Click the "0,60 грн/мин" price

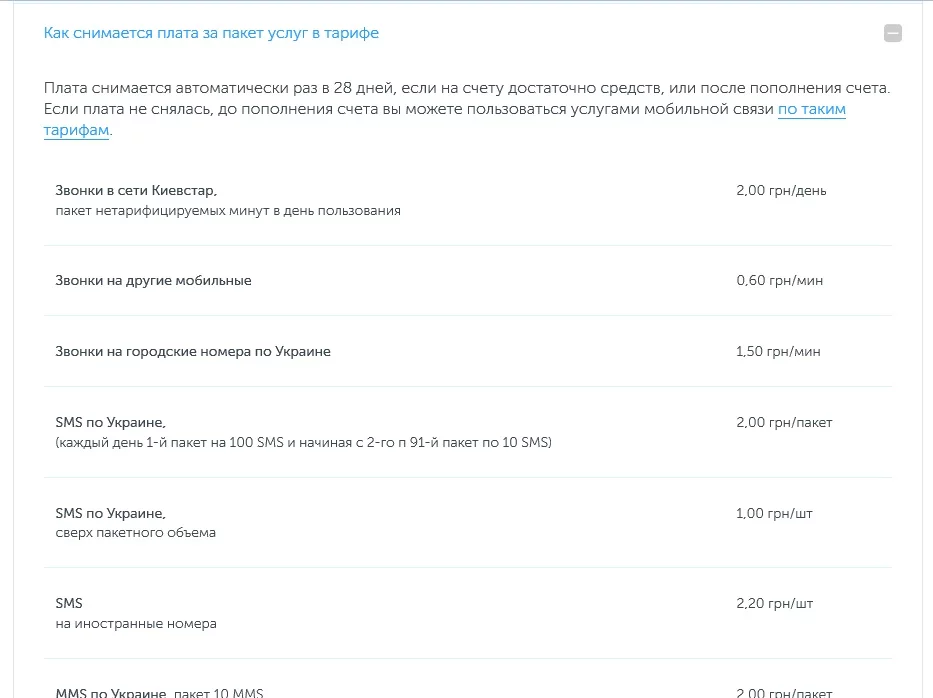pyautogui.click(x=779, y=280)
